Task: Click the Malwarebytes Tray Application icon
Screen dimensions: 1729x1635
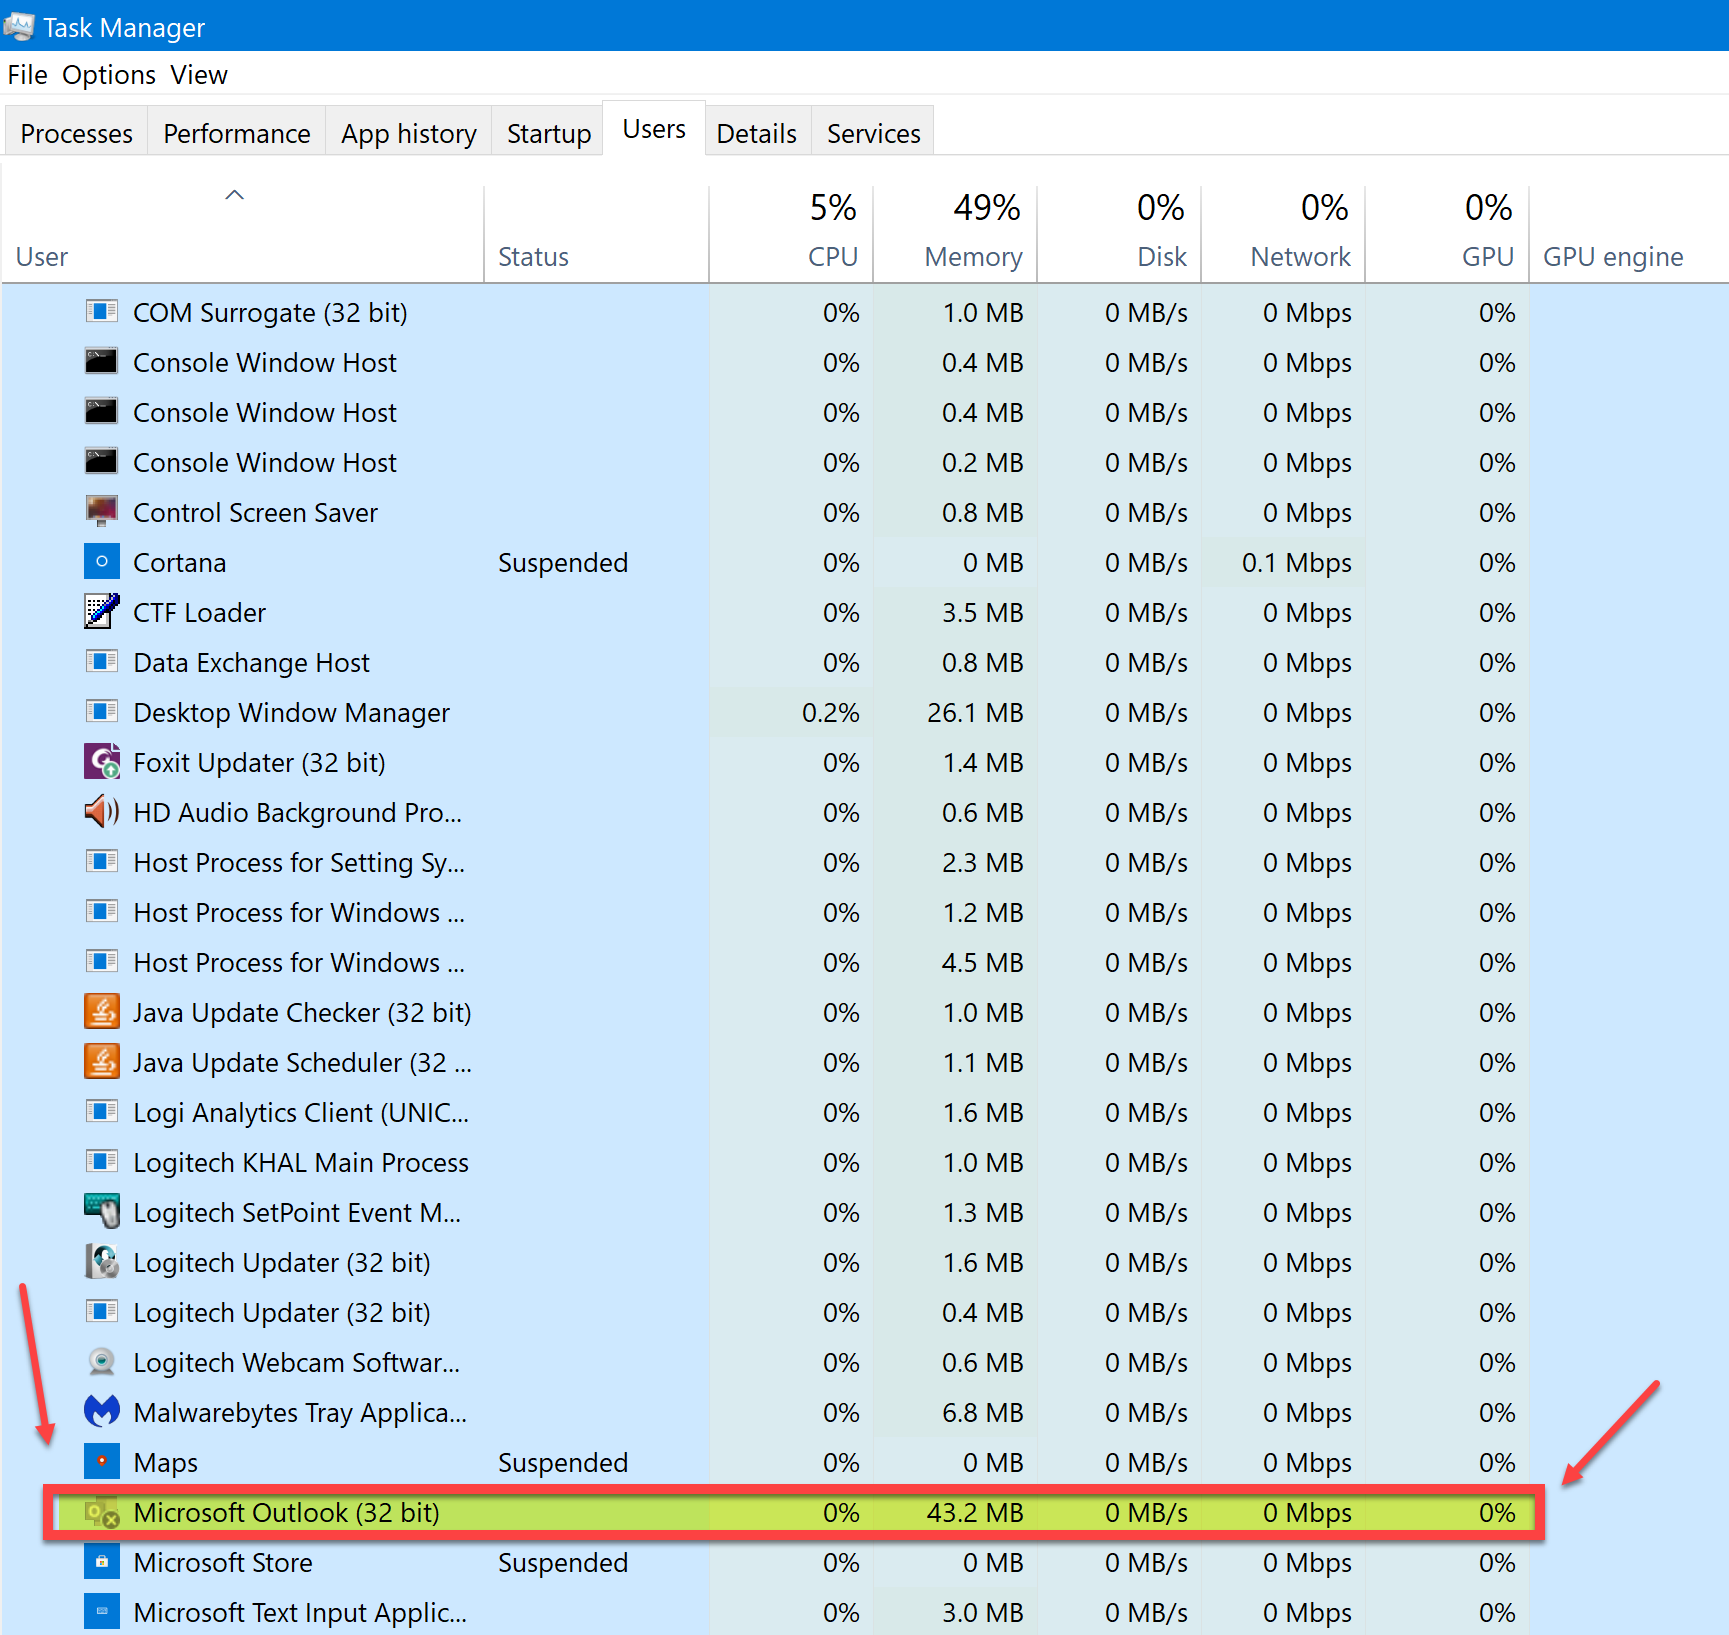Action: 102,1412
